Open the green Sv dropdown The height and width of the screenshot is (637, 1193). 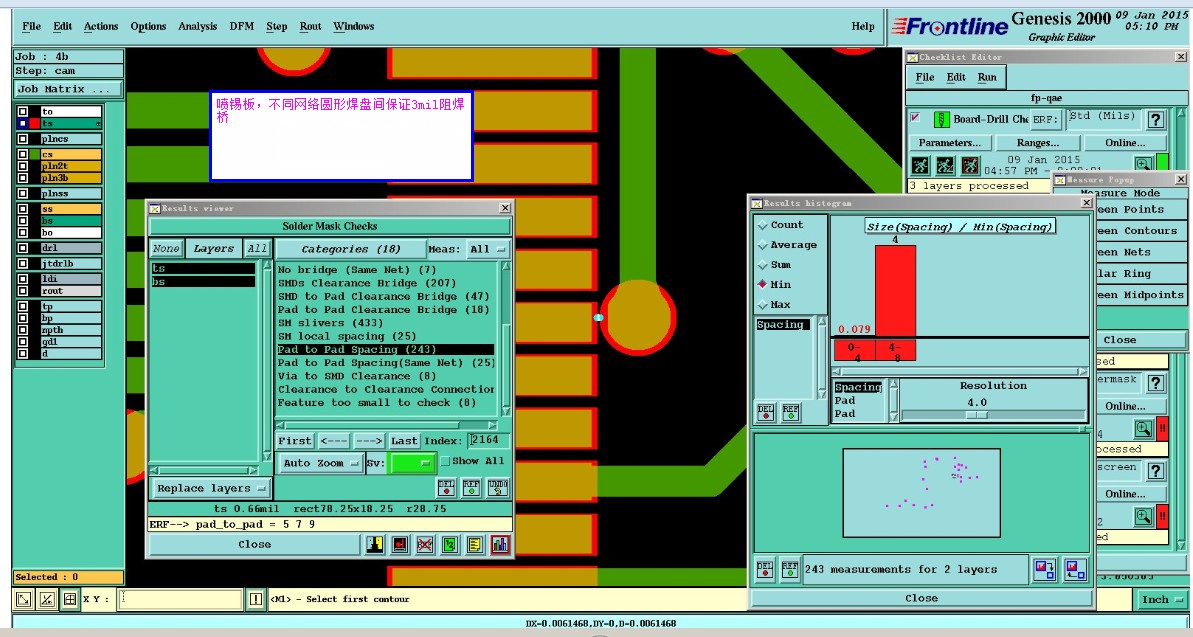411,463
